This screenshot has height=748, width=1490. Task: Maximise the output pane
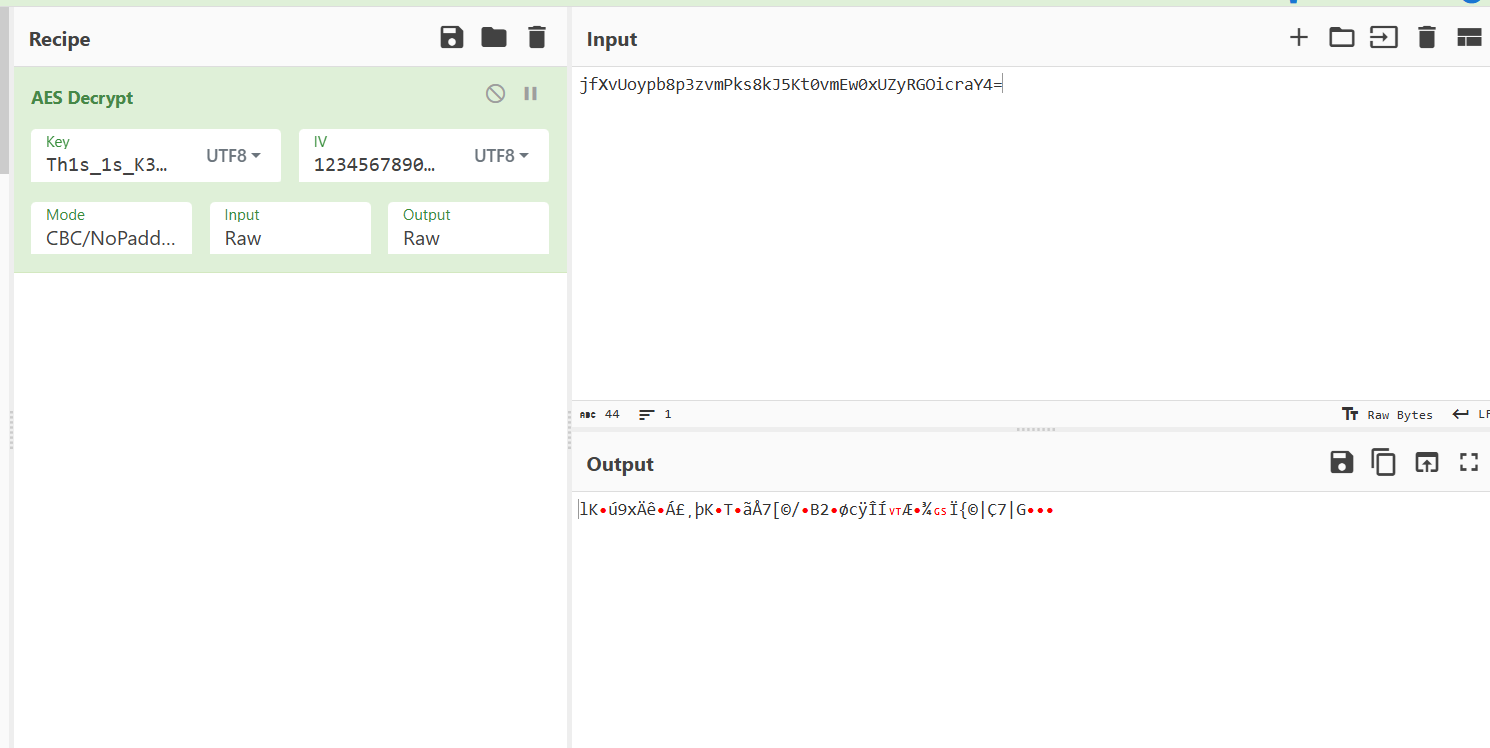(1468, 462)
